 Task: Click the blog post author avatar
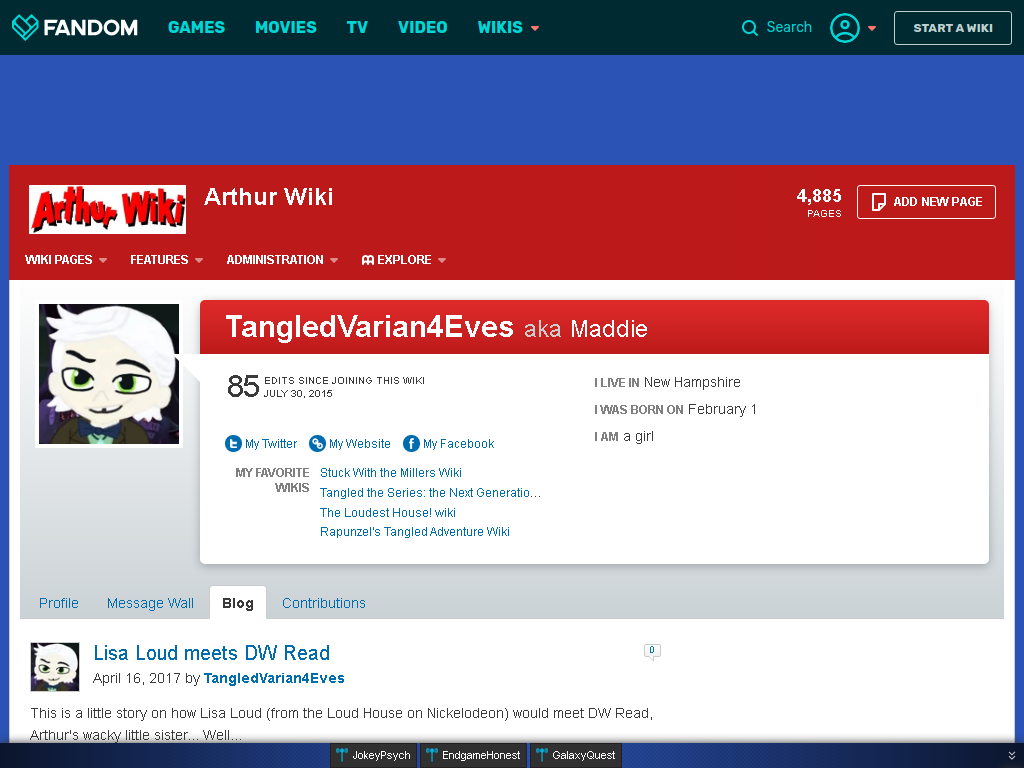pos(55,667)
